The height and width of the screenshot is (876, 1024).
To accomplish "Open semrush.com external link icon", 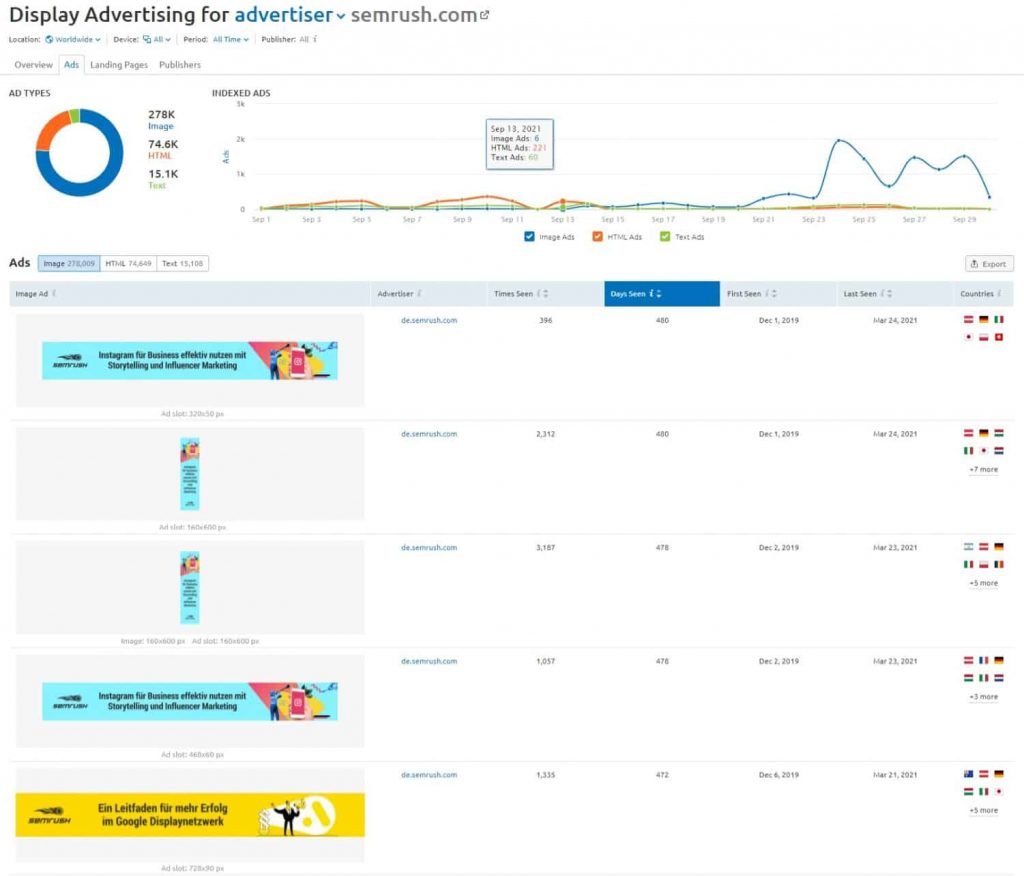I will coord(485,15).
